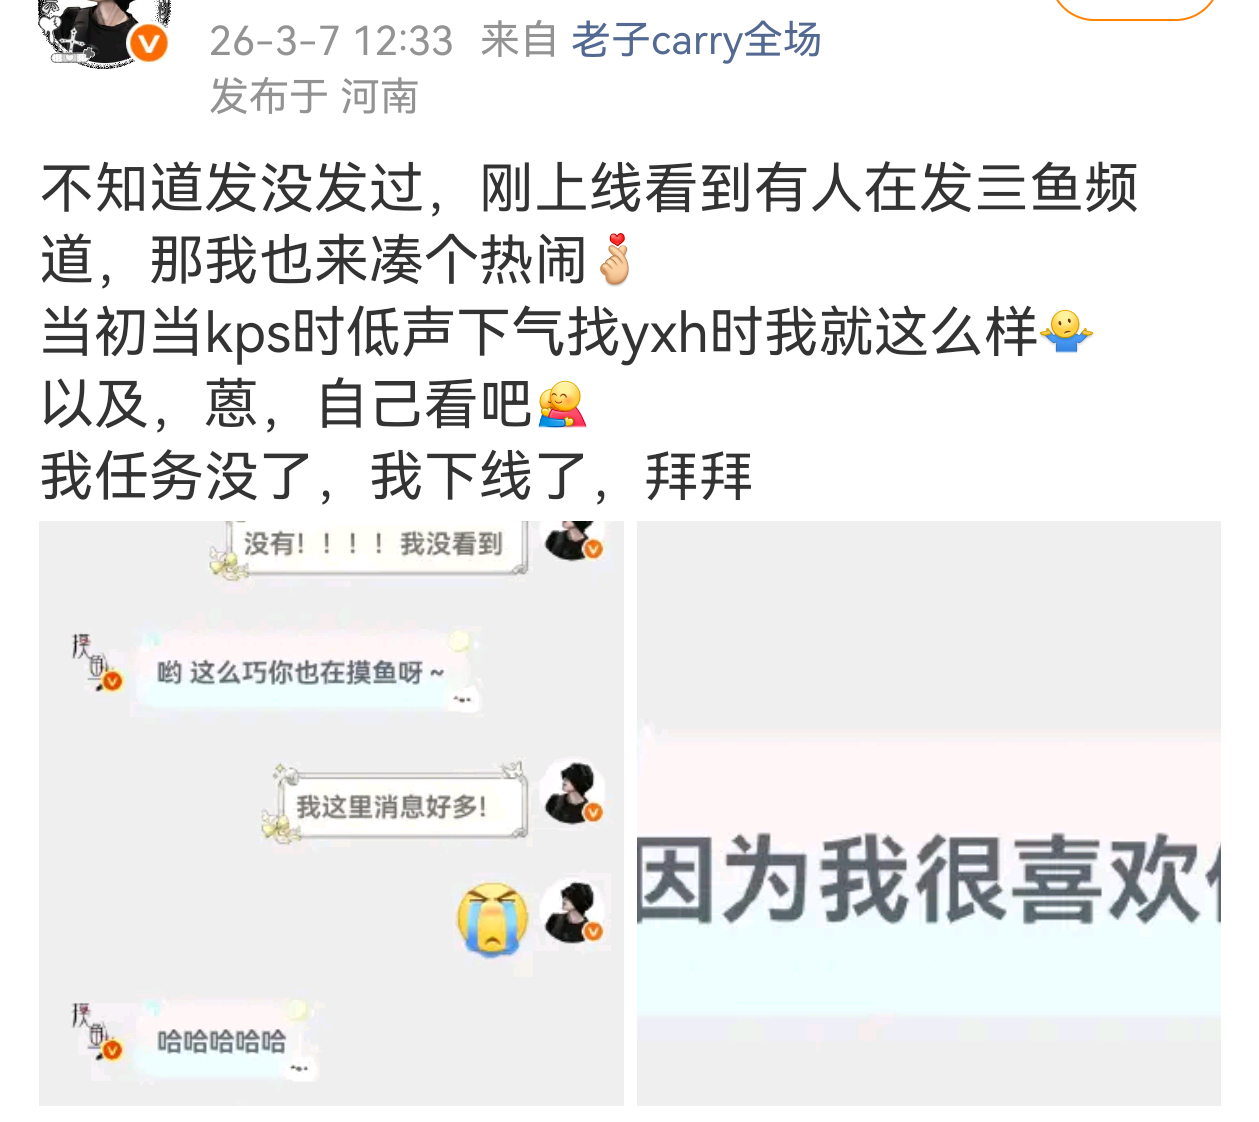Image resolution: width=1259 pixels, height=1122 pixels.
Task: Tap 没有！！！！我没看到 message bubble
Action: 372,545
